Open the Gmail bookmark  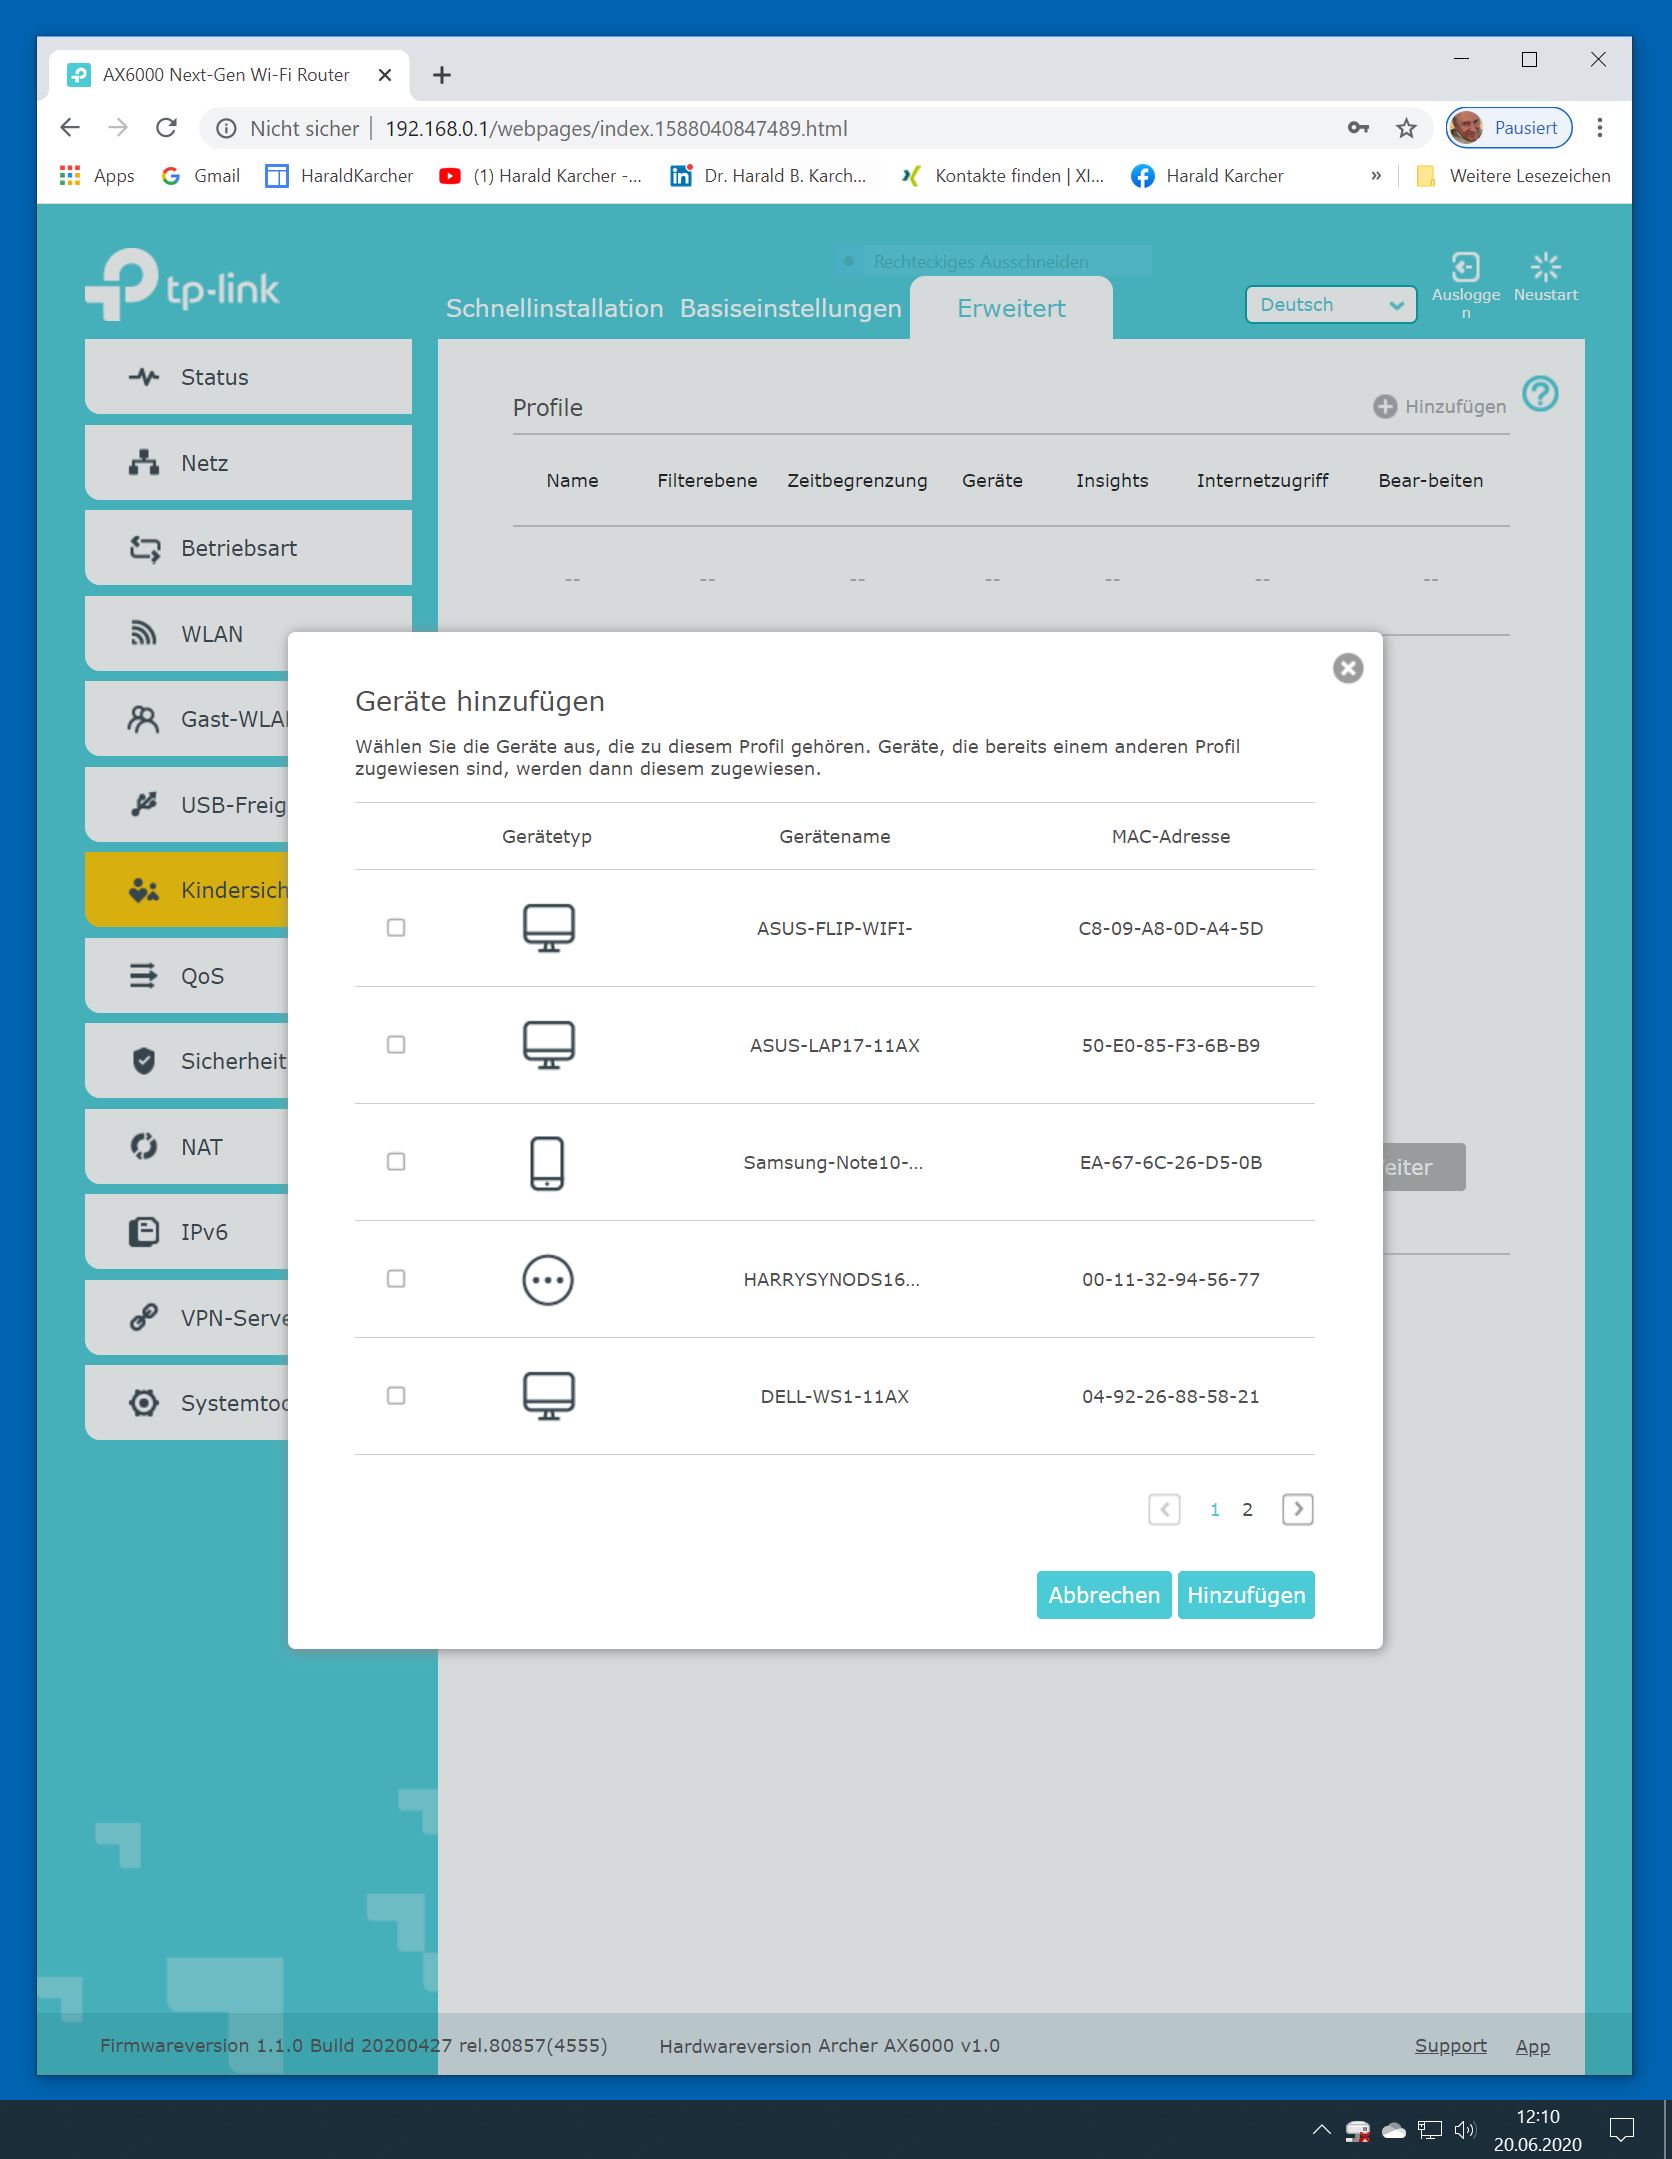pos(201,176)
